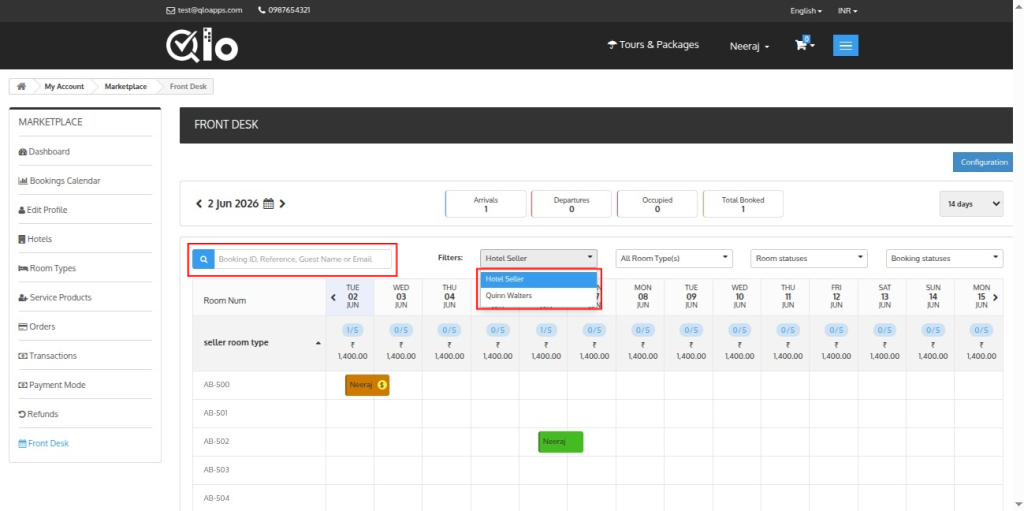Click the Total Booked summary card
This screenshot has width=1024, height=511.
click(x=743, y=204)
